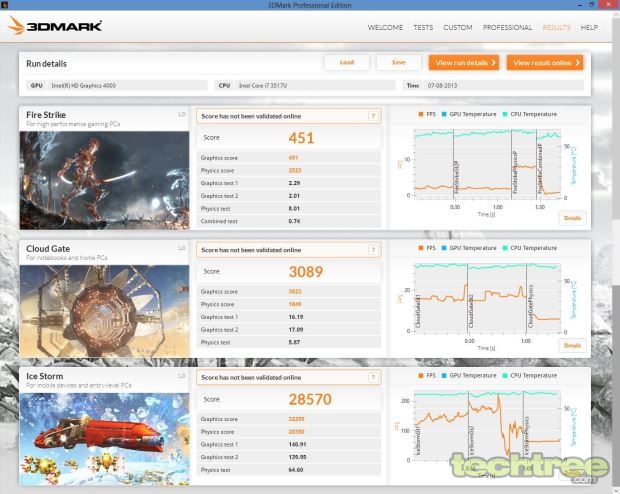The image size is (620, 494).
Task: Maximize the 3DMark window
Action: (x=592, y=5)
